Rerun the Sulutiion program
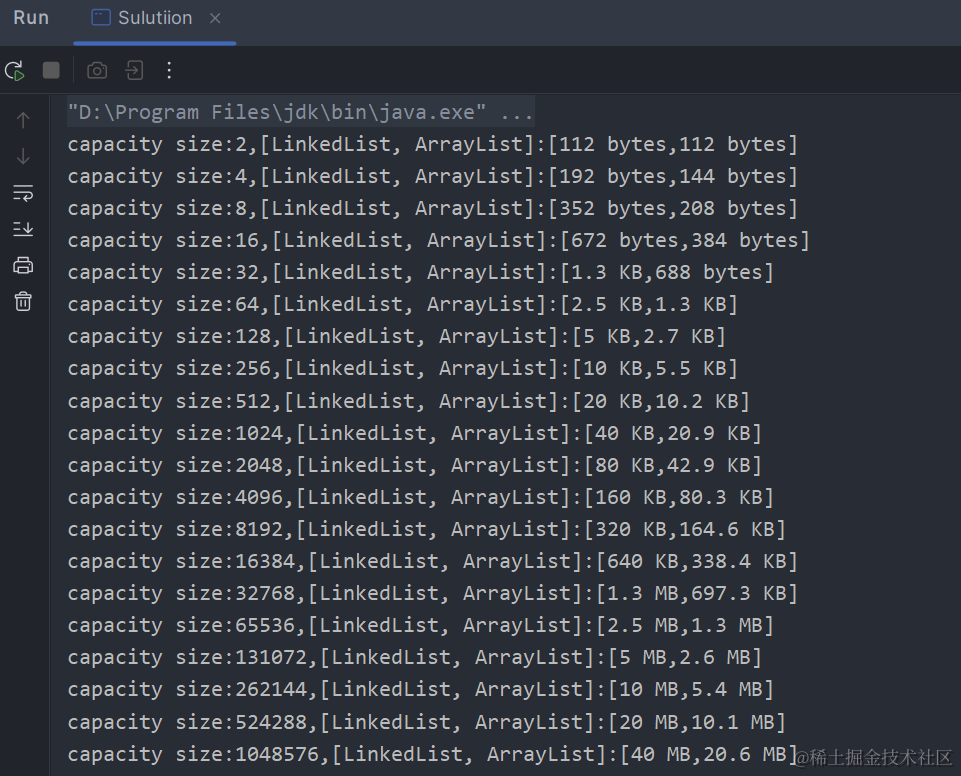Screen dimensions: 961x776 click(x=14, y=70)
